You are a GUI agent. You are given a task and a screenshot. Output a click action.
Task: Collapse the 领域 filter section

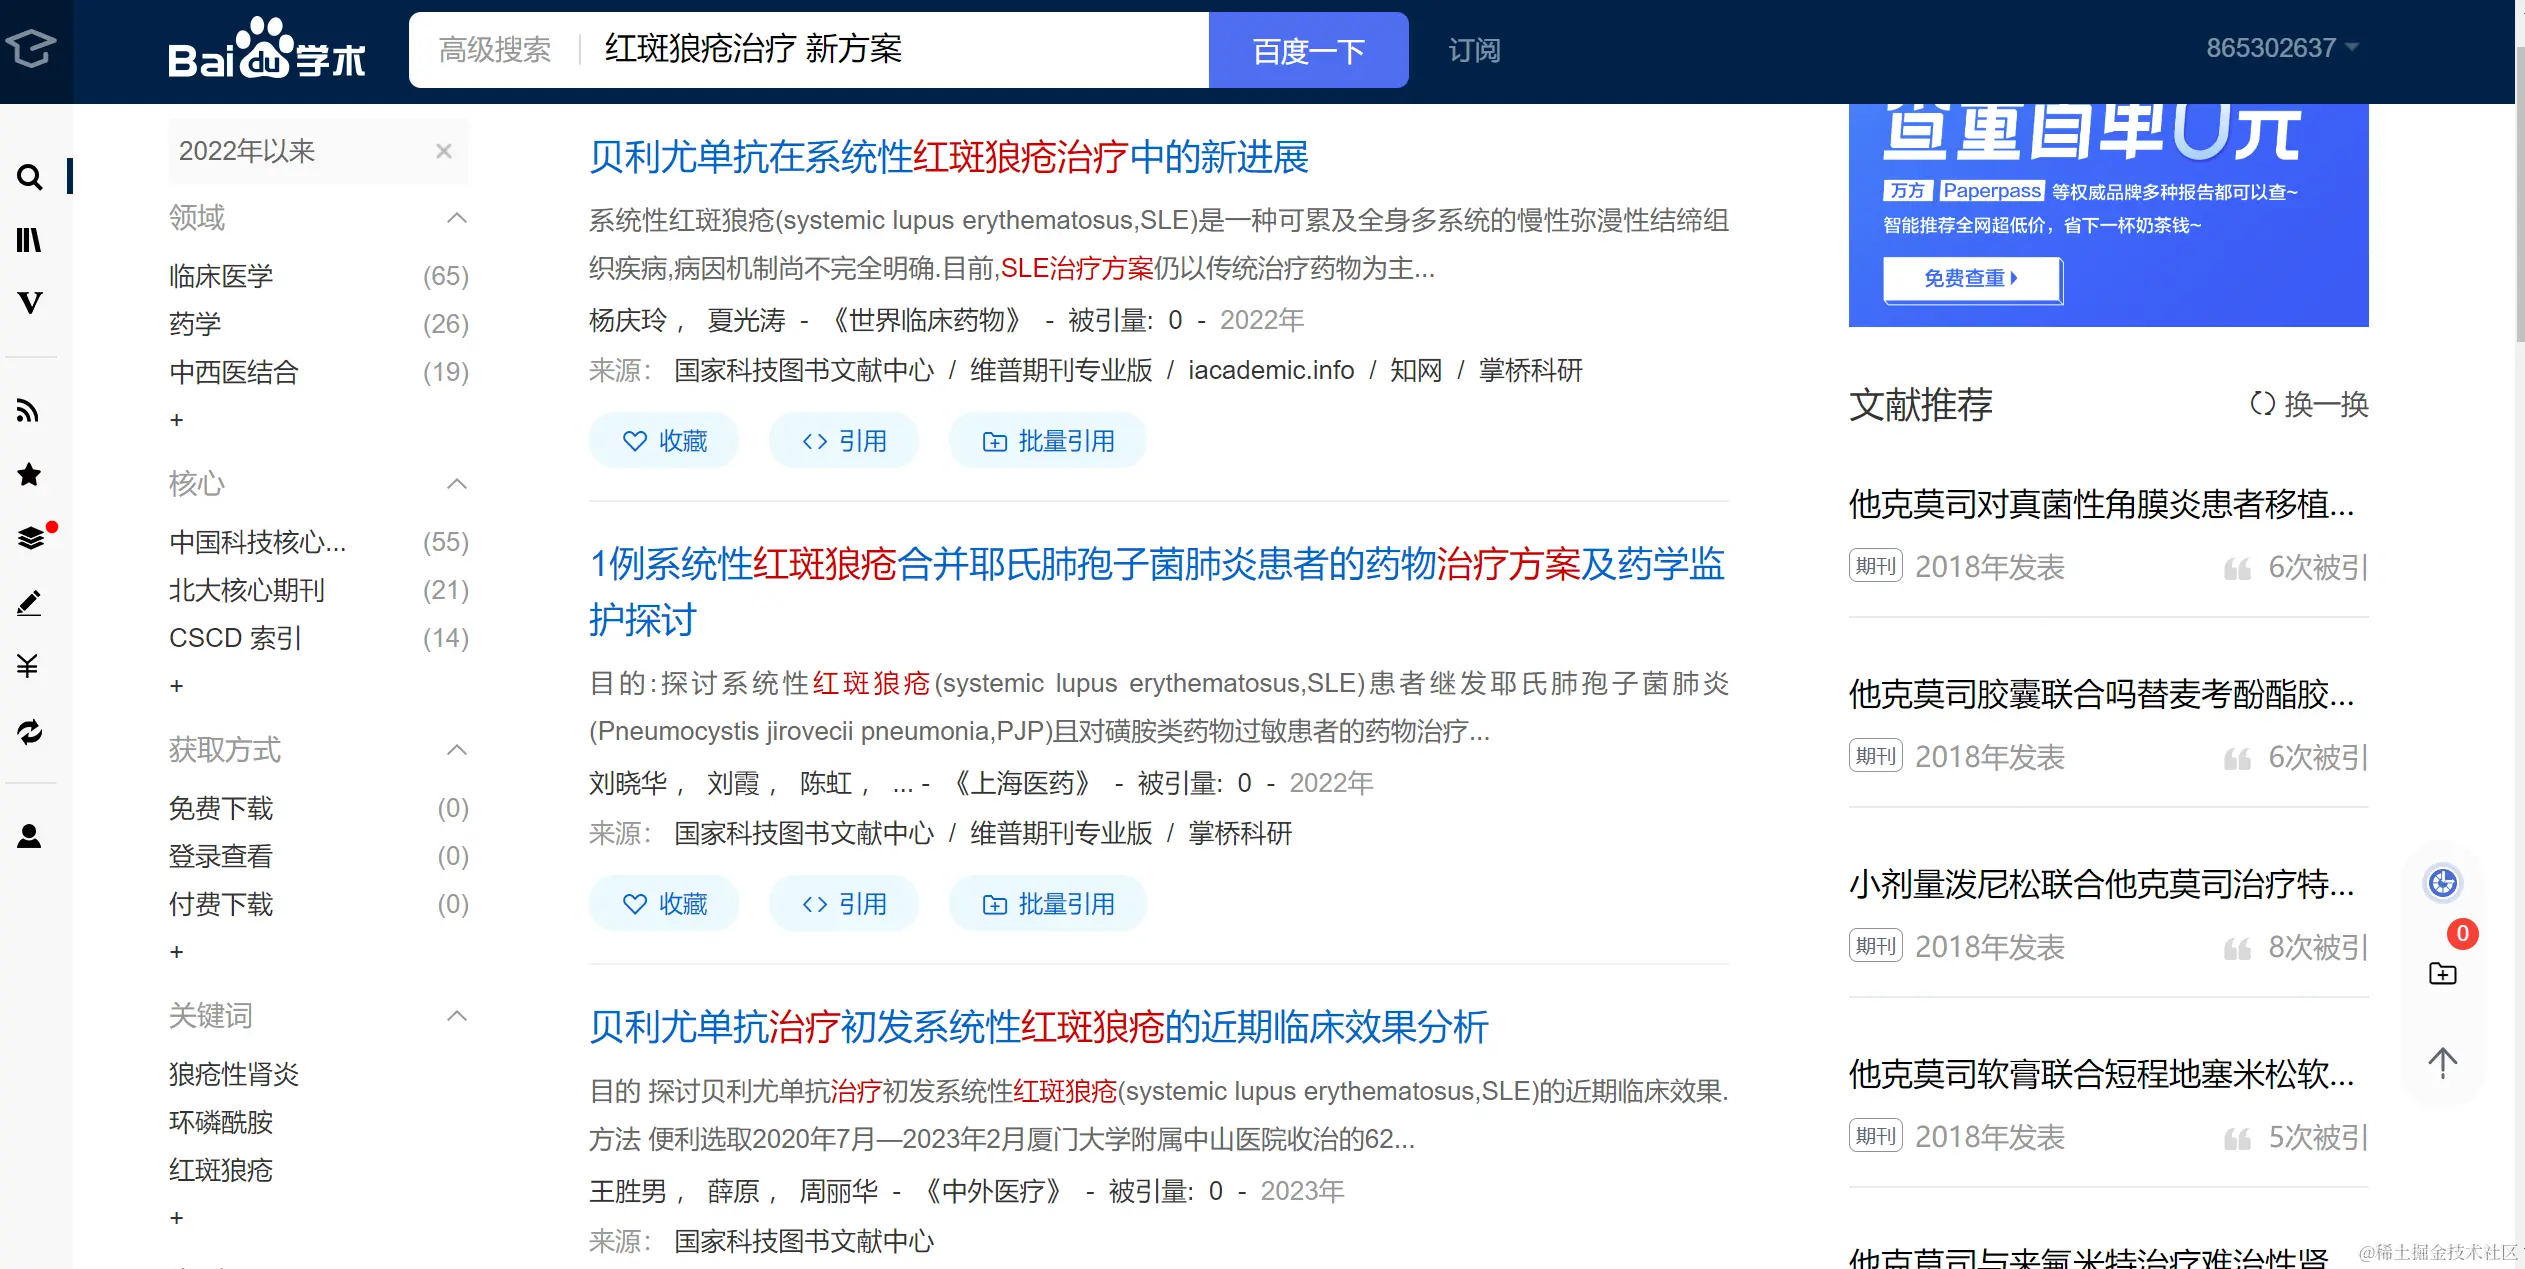click(457, 218)
